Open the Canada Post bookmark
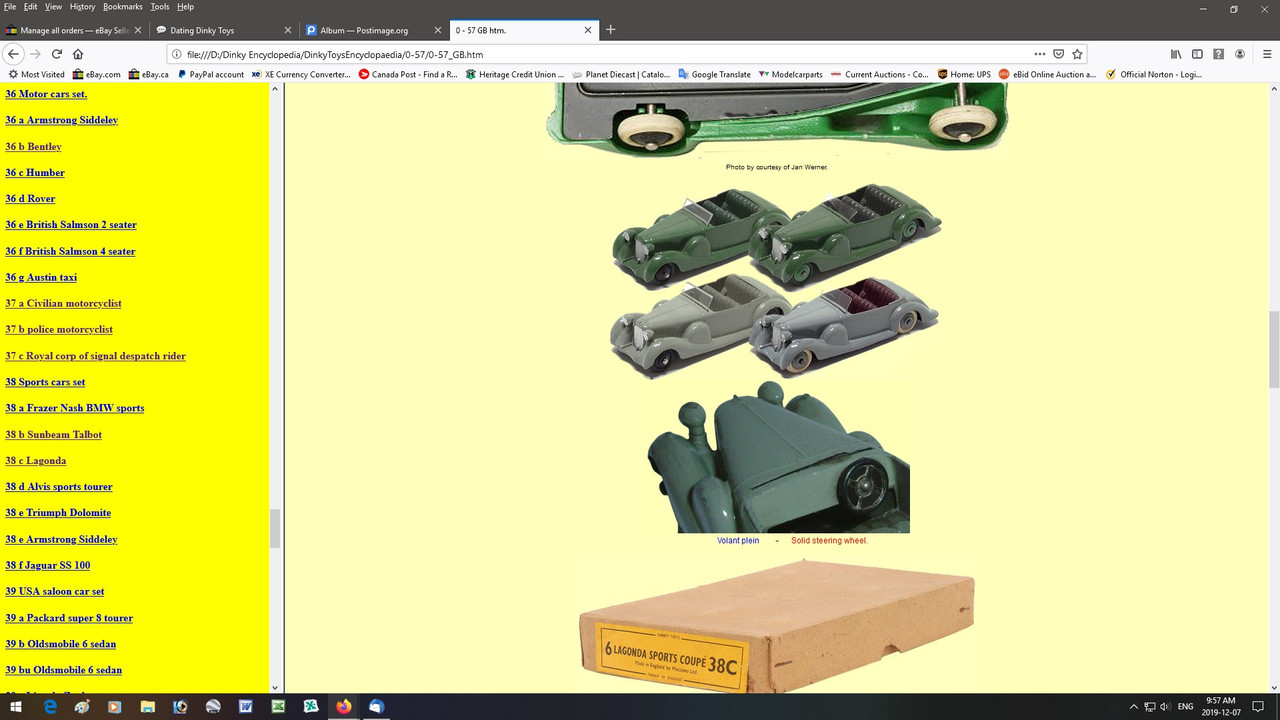Viewport: 1280px width, 720px height. point(408,74)
